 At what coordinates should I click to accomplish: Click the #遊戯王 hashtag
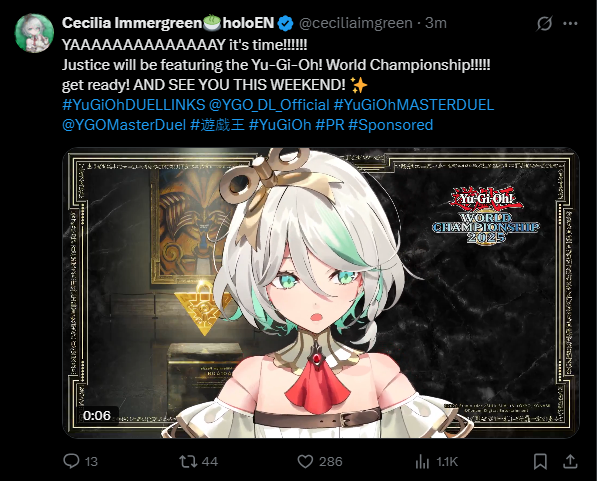217,125
